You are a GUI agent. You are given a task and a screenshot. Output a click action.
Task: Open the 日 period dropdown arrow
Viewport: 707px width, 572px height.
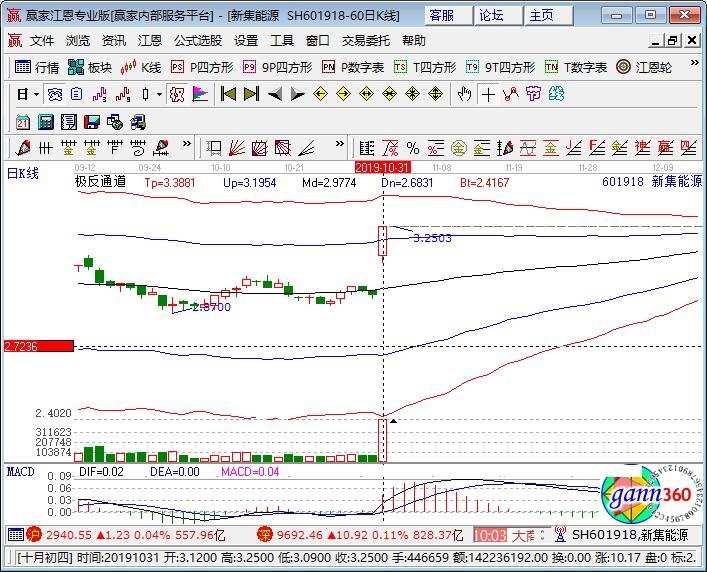tap(36, 94)
